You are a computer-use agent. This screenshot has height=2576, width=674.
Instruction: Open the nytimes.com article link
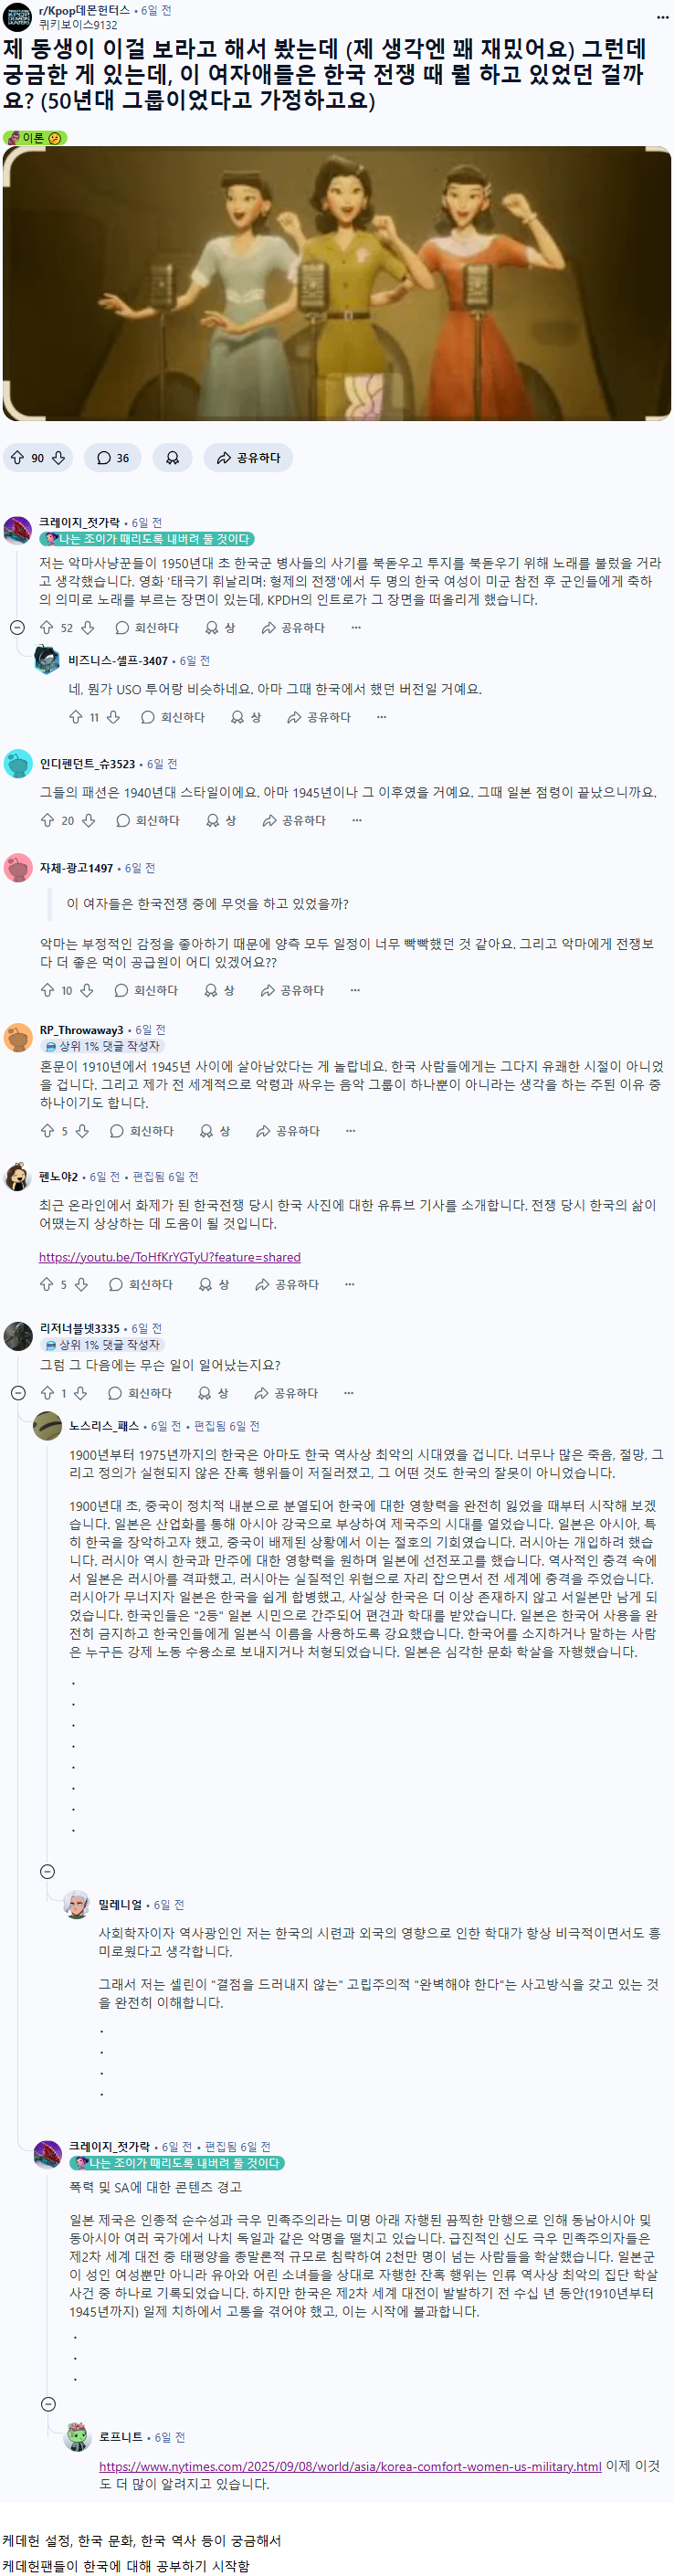pos(350,2467)
